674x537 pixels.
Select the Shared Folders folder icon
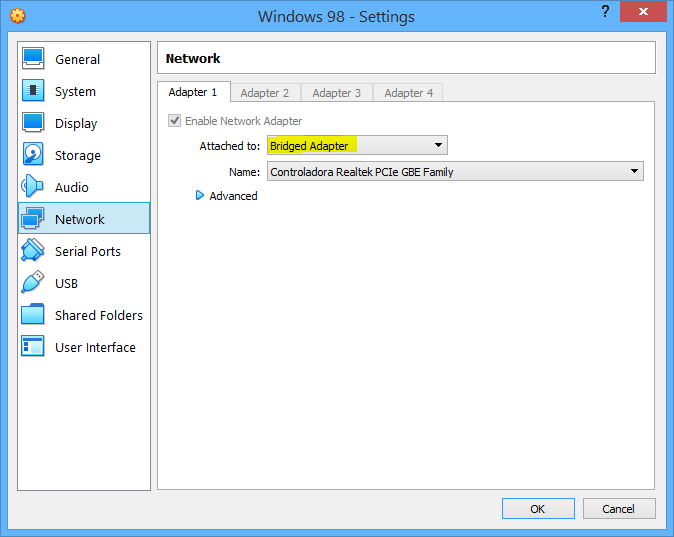point(33,314)
